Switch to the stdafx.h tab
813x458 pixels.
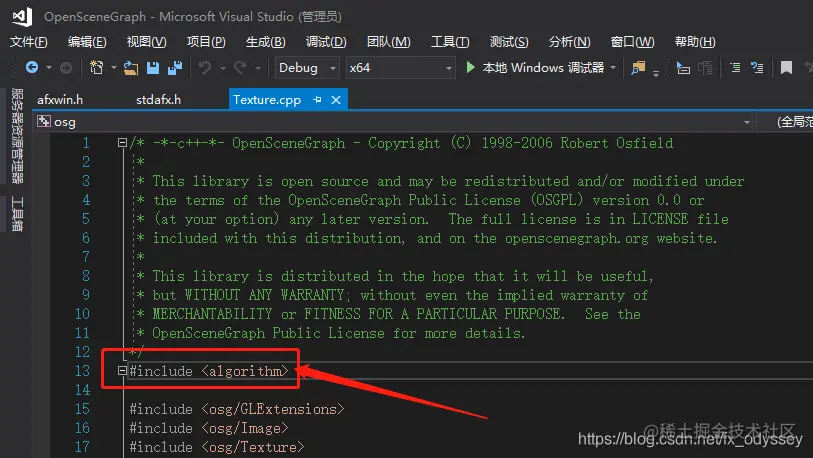(x=159, y=100)
